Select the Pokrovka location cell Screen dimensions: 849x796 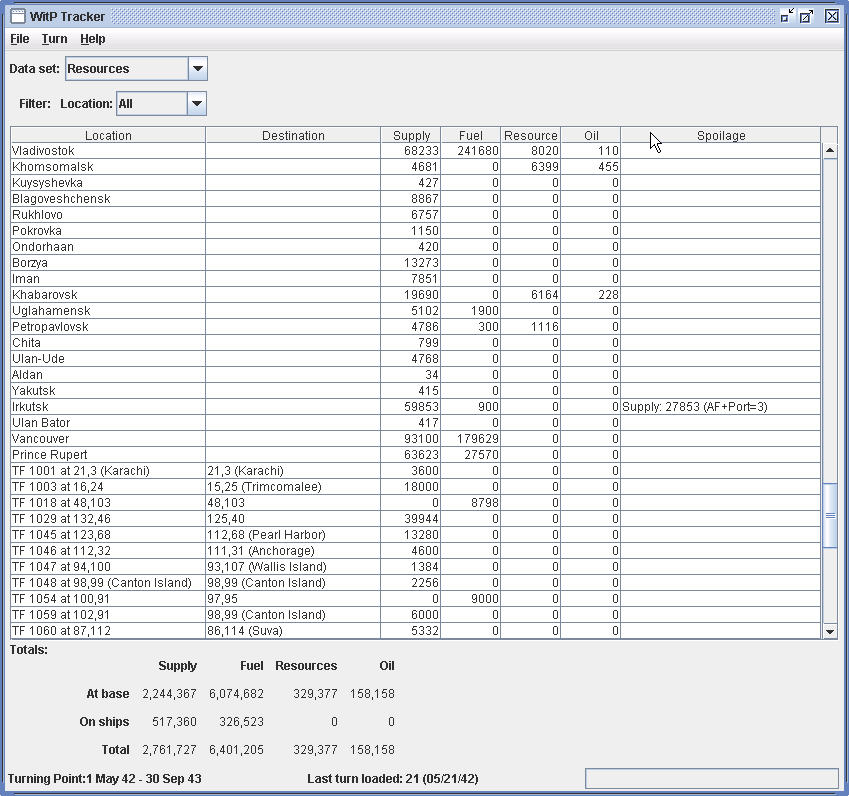tap(108, 231)
